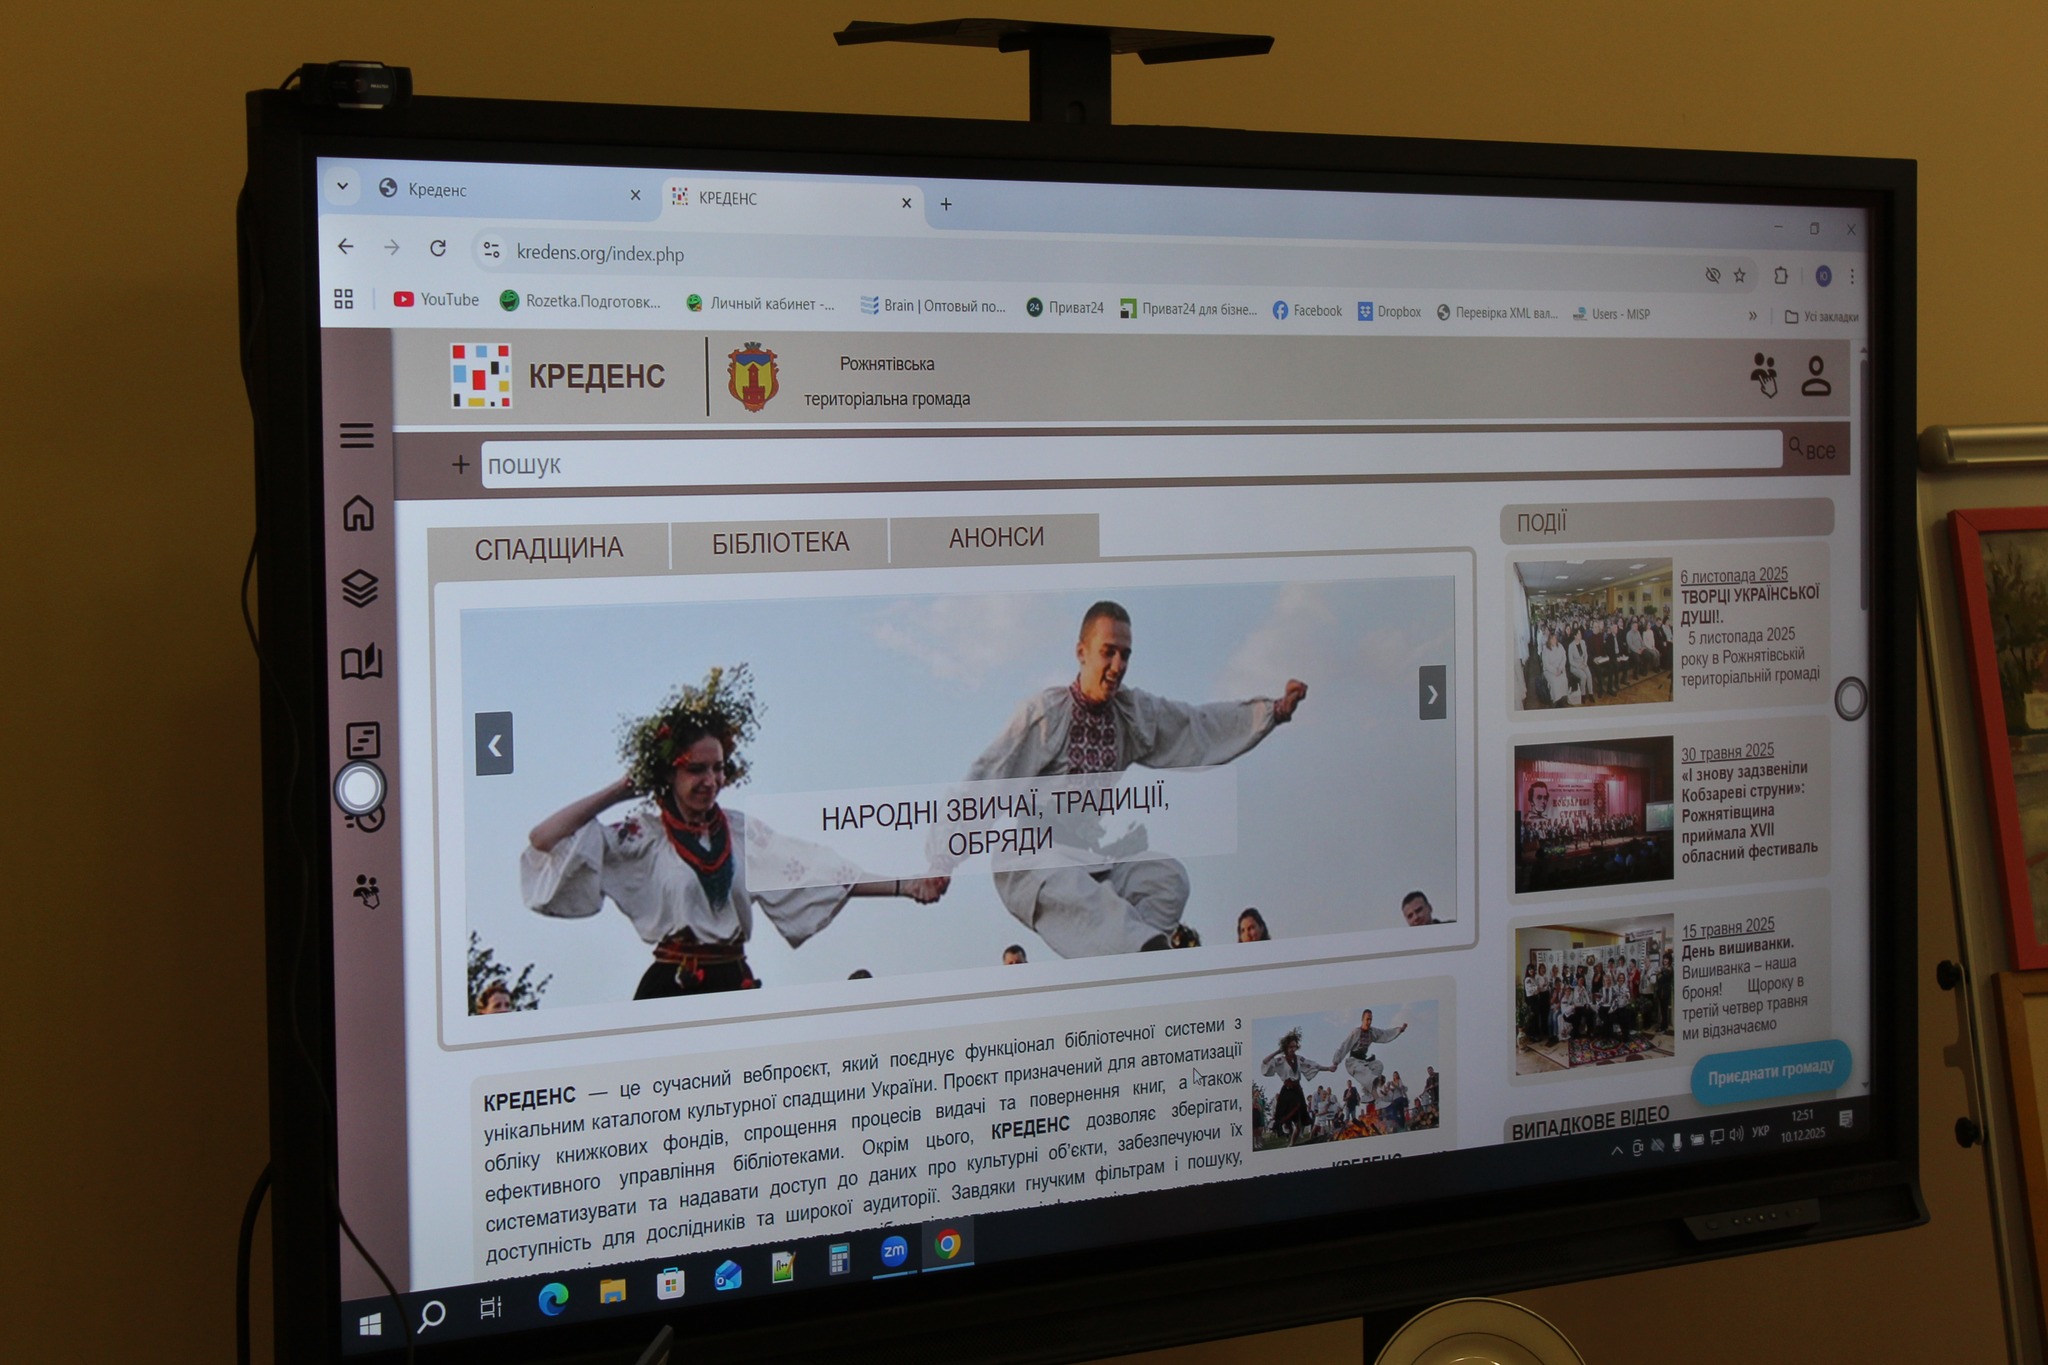This screenshot has height=1365, width=2048.
Task: Bookmark this page with star icon
Action: coord(1740,275)
